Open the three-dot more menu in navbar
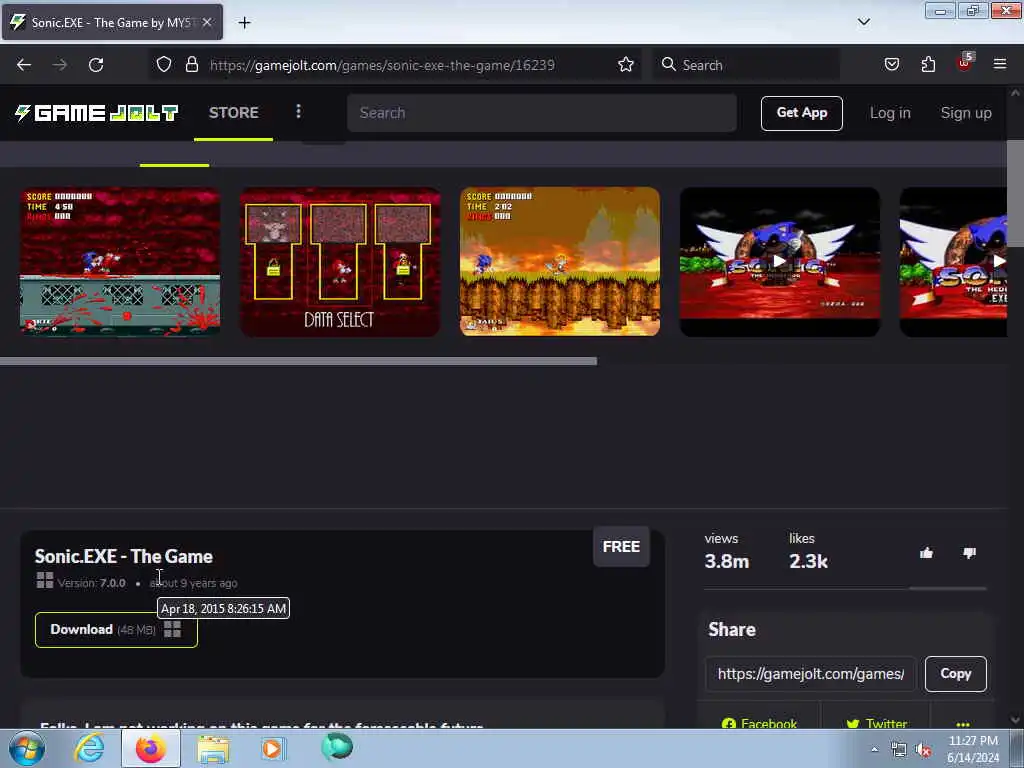 298,112
